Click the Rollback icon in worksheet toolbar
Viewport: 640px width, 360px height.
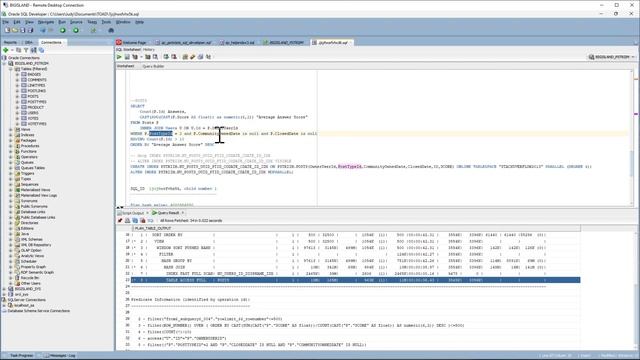174,57
